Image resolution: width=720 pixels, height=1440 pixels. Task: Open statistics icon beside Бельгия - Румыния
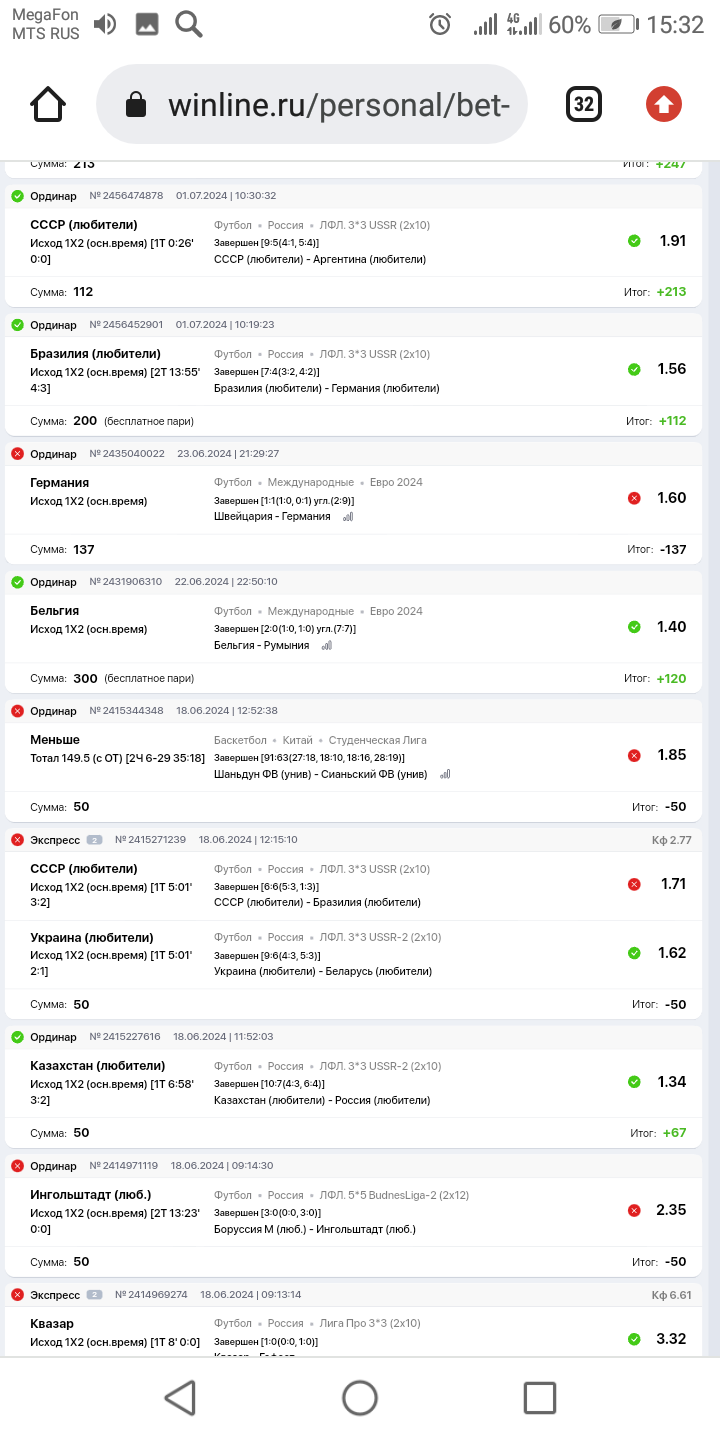tap(327, 646)
